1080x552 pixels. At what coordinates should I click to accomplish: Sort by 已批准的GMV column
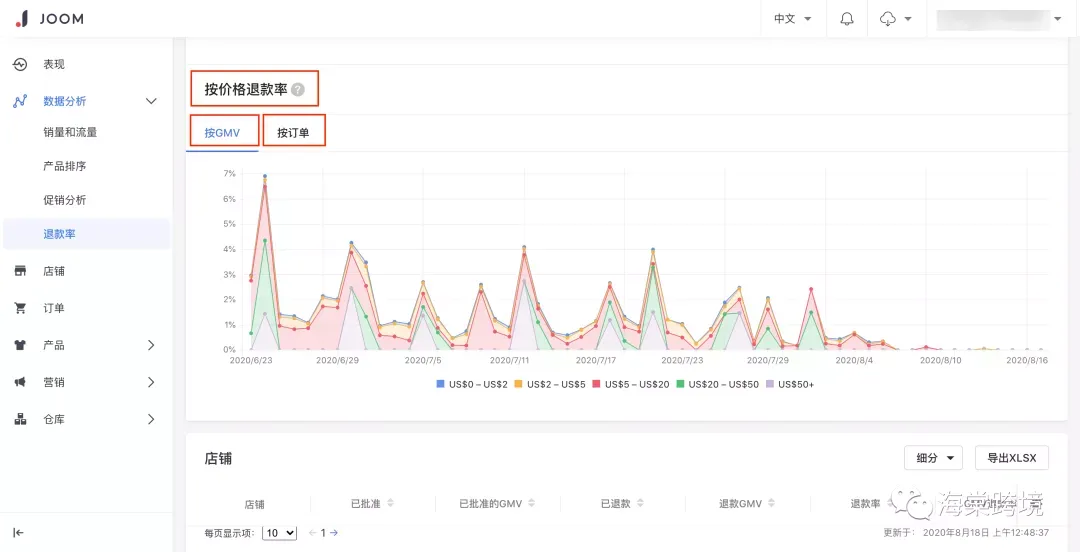tap(531, 504)
